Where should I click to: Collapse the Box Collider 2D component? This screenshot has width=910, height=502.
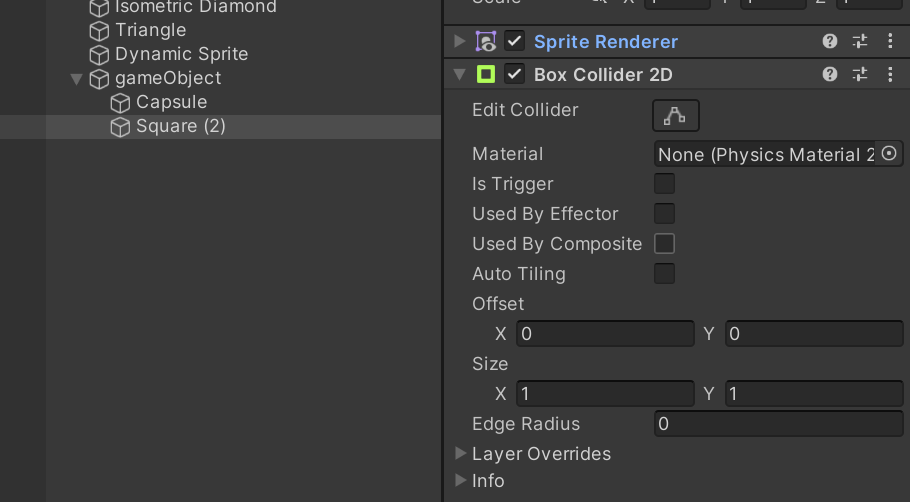point(460,74)
